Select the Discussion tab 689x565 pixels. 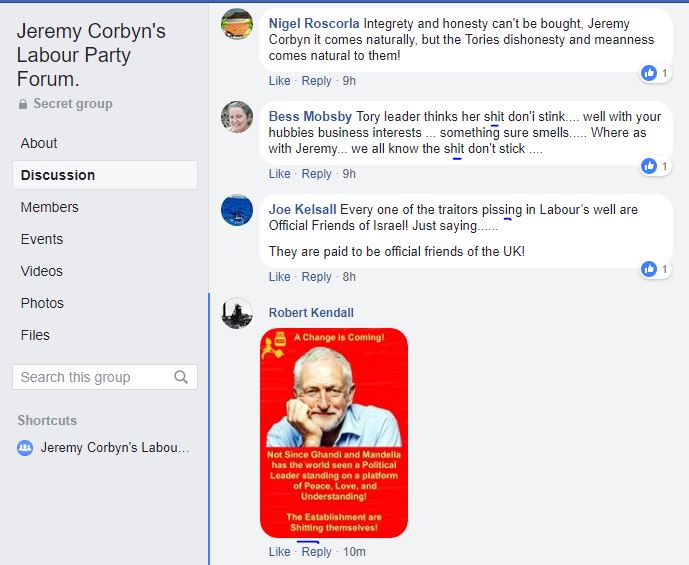(x=105, y=175)
